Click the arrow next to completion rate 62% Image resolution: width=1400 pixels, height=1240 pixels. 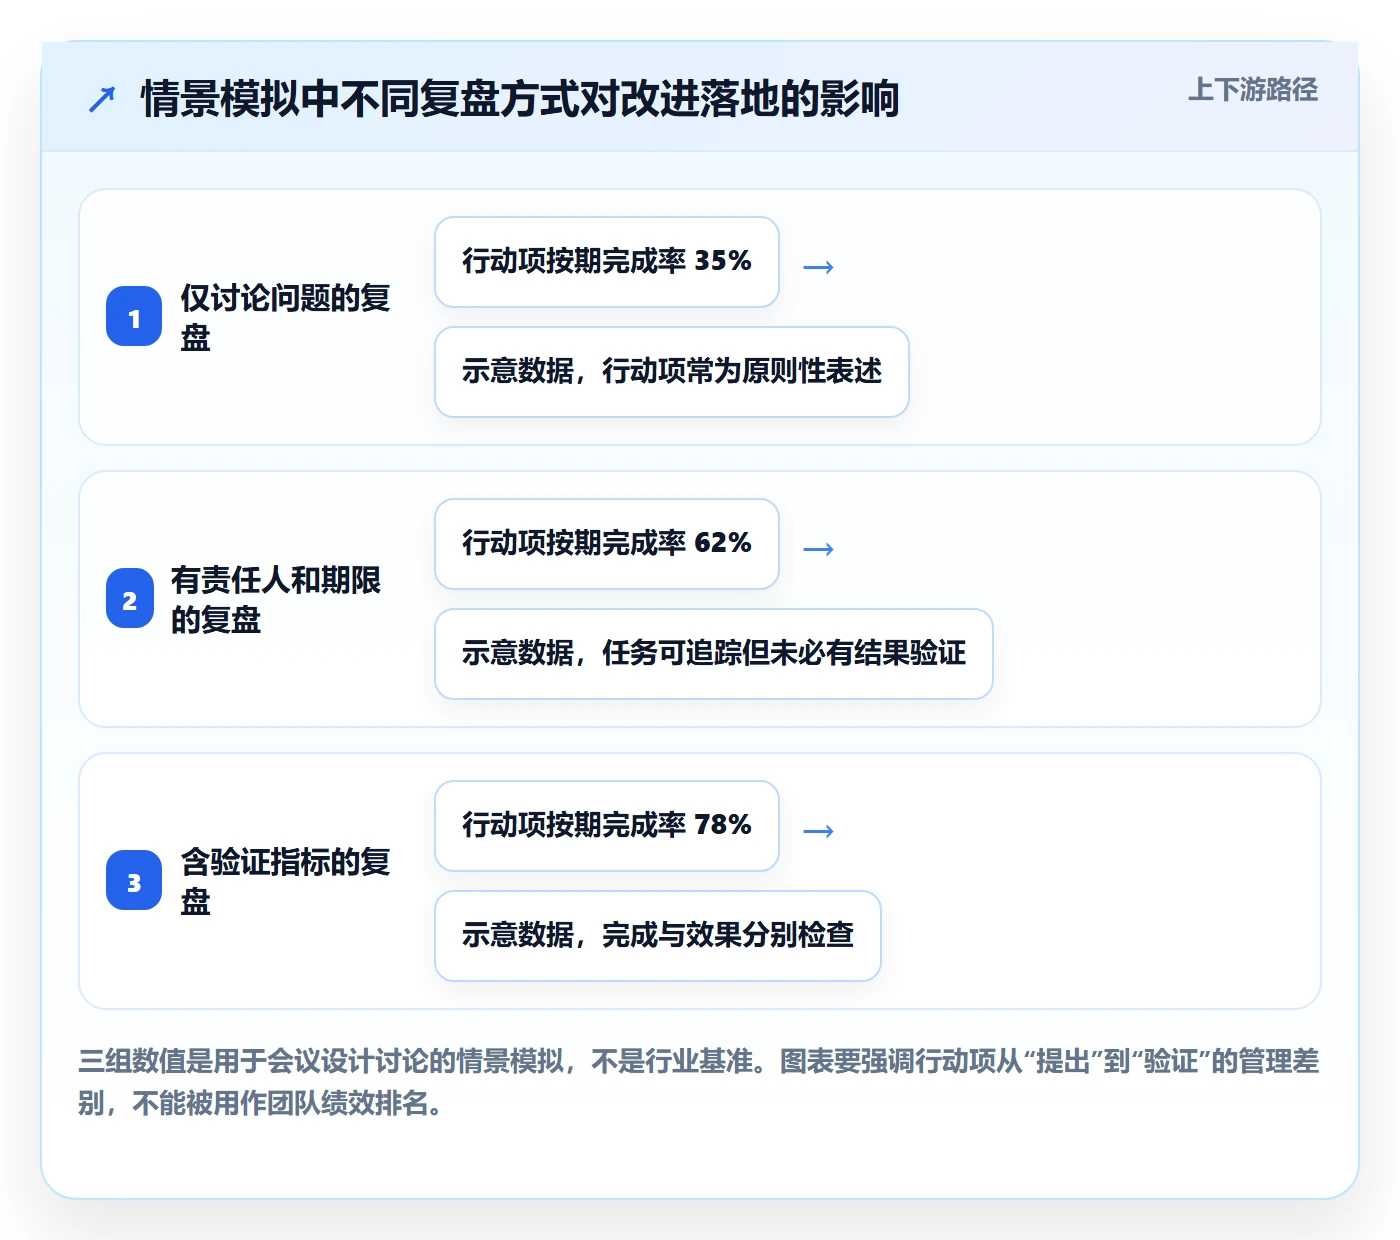(818, 549)
